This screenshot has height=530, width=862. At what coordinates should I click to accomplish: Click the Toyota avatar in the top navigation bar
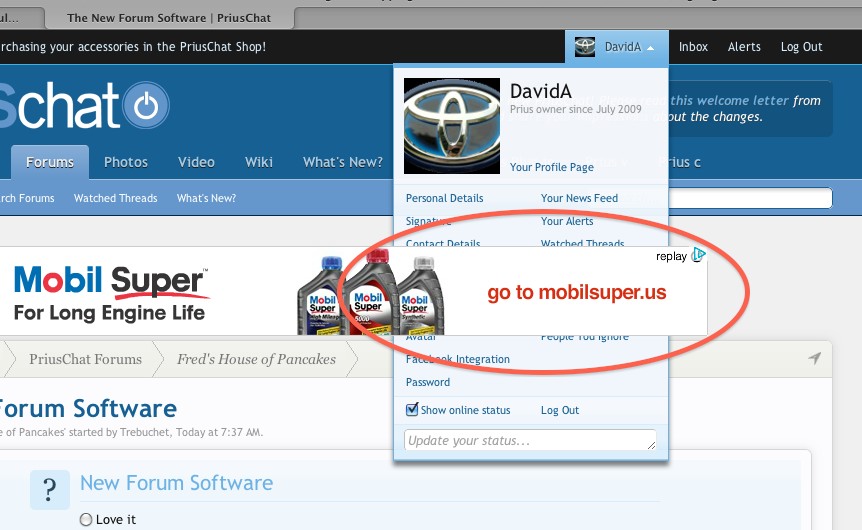[585, 47]
